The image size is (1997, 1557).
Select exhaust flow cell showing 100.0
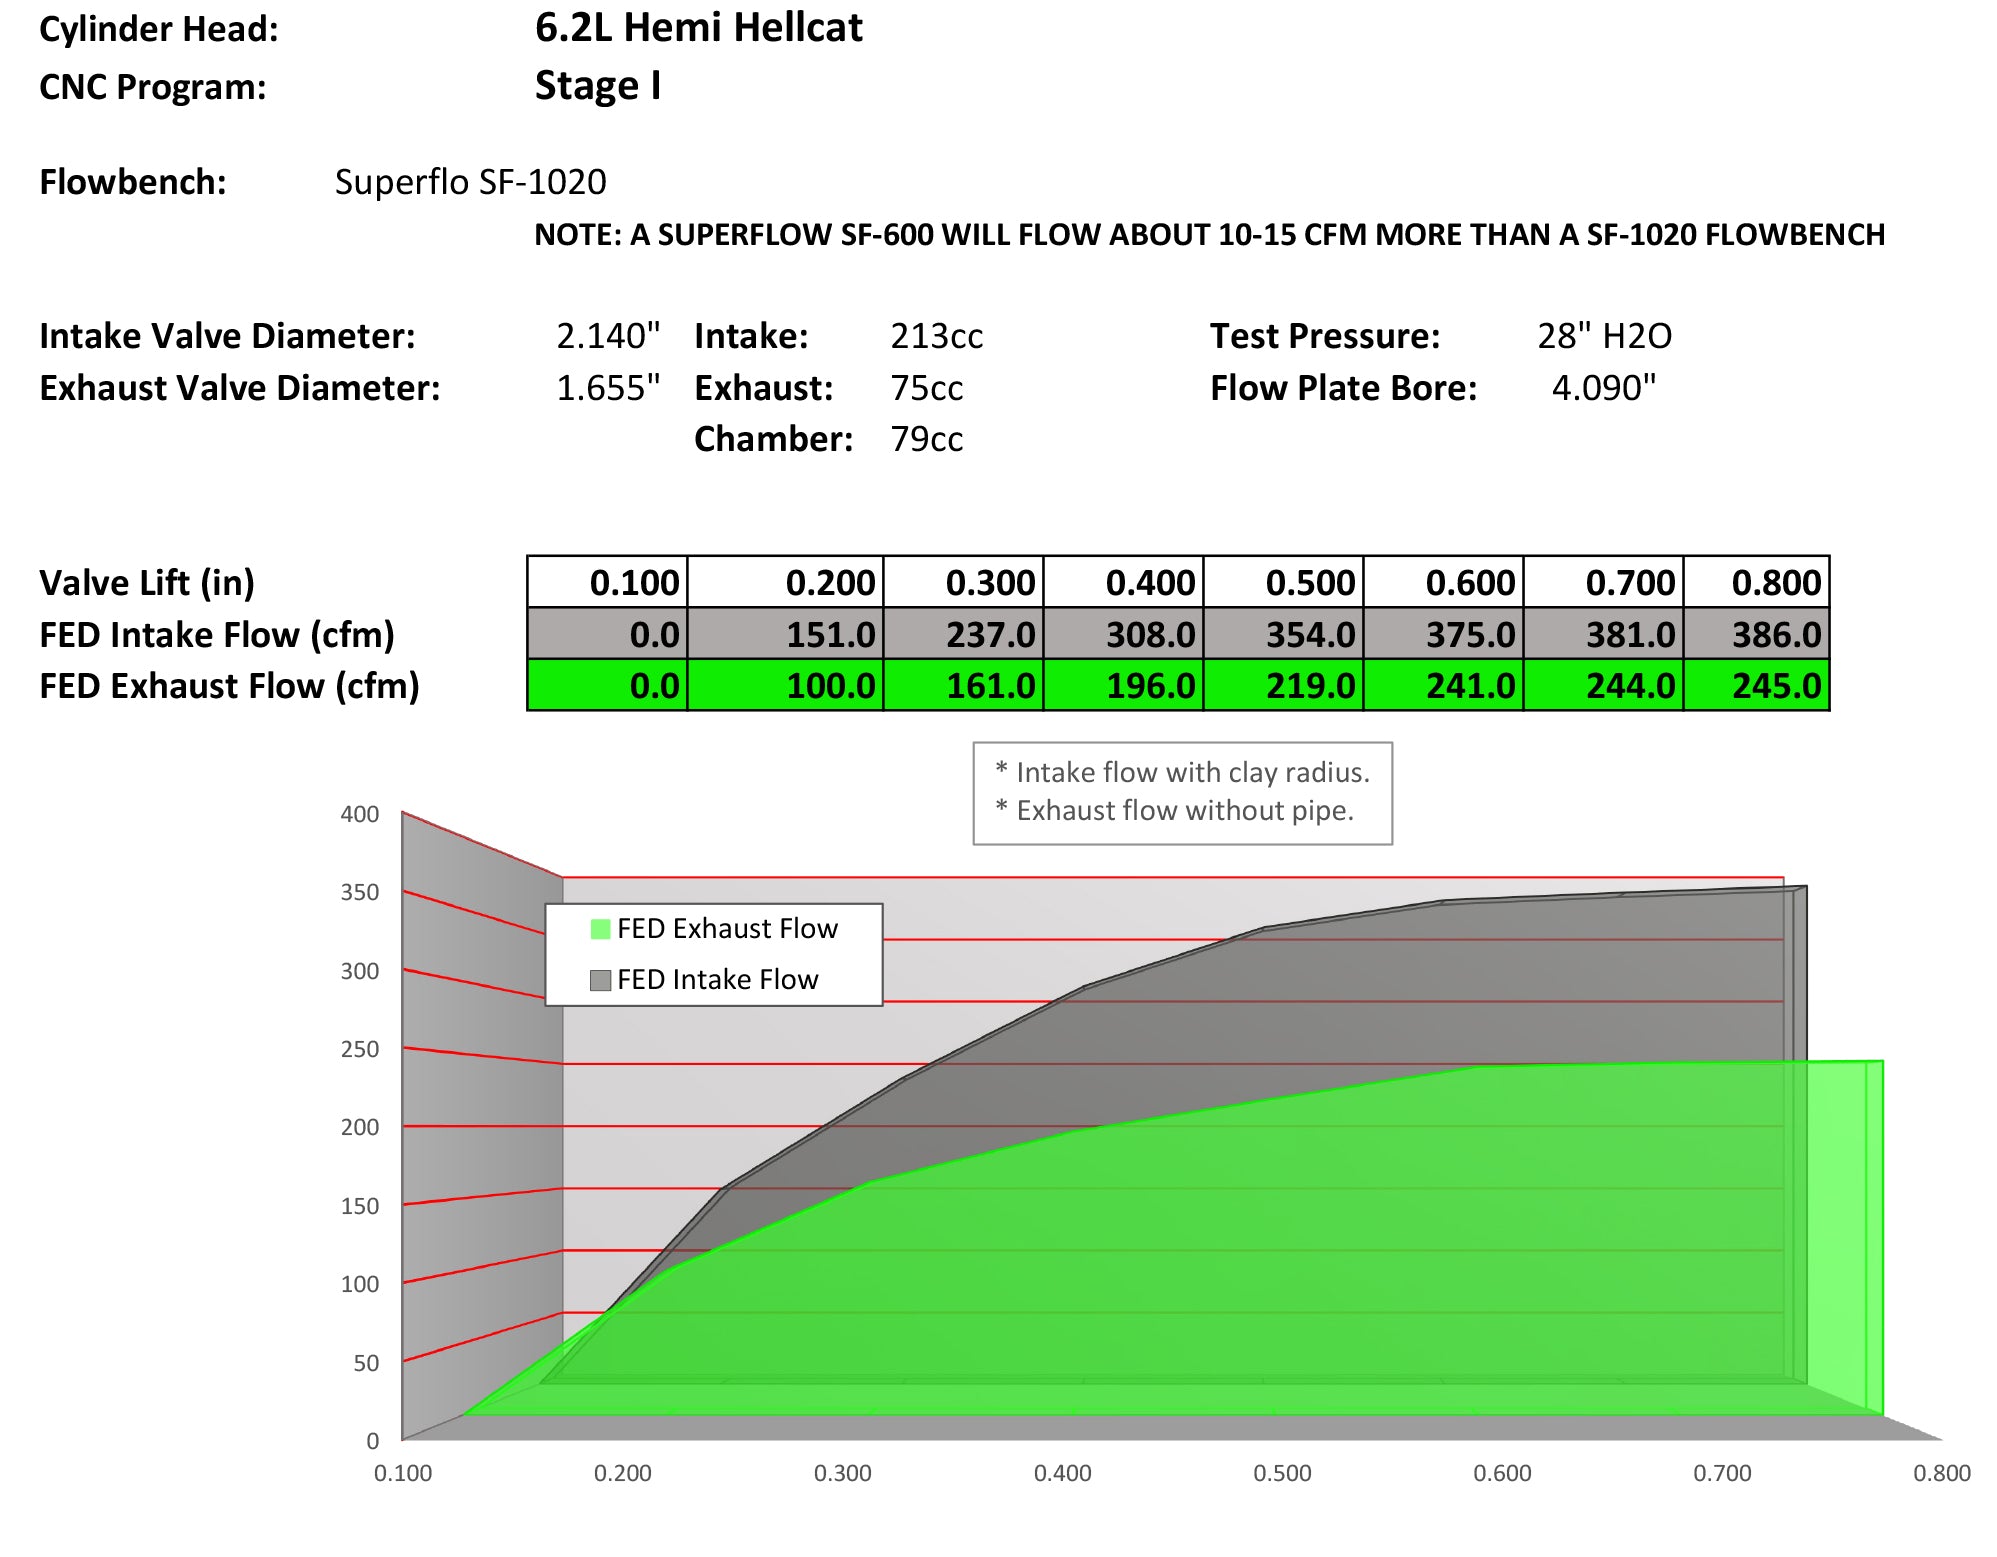pyautogui.click(x=786, y=686)
